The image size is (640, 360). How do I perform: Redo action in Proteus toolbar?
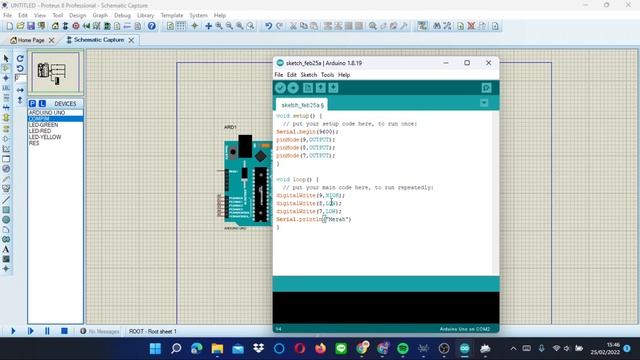pyautogui.click(x=279, y=26)
